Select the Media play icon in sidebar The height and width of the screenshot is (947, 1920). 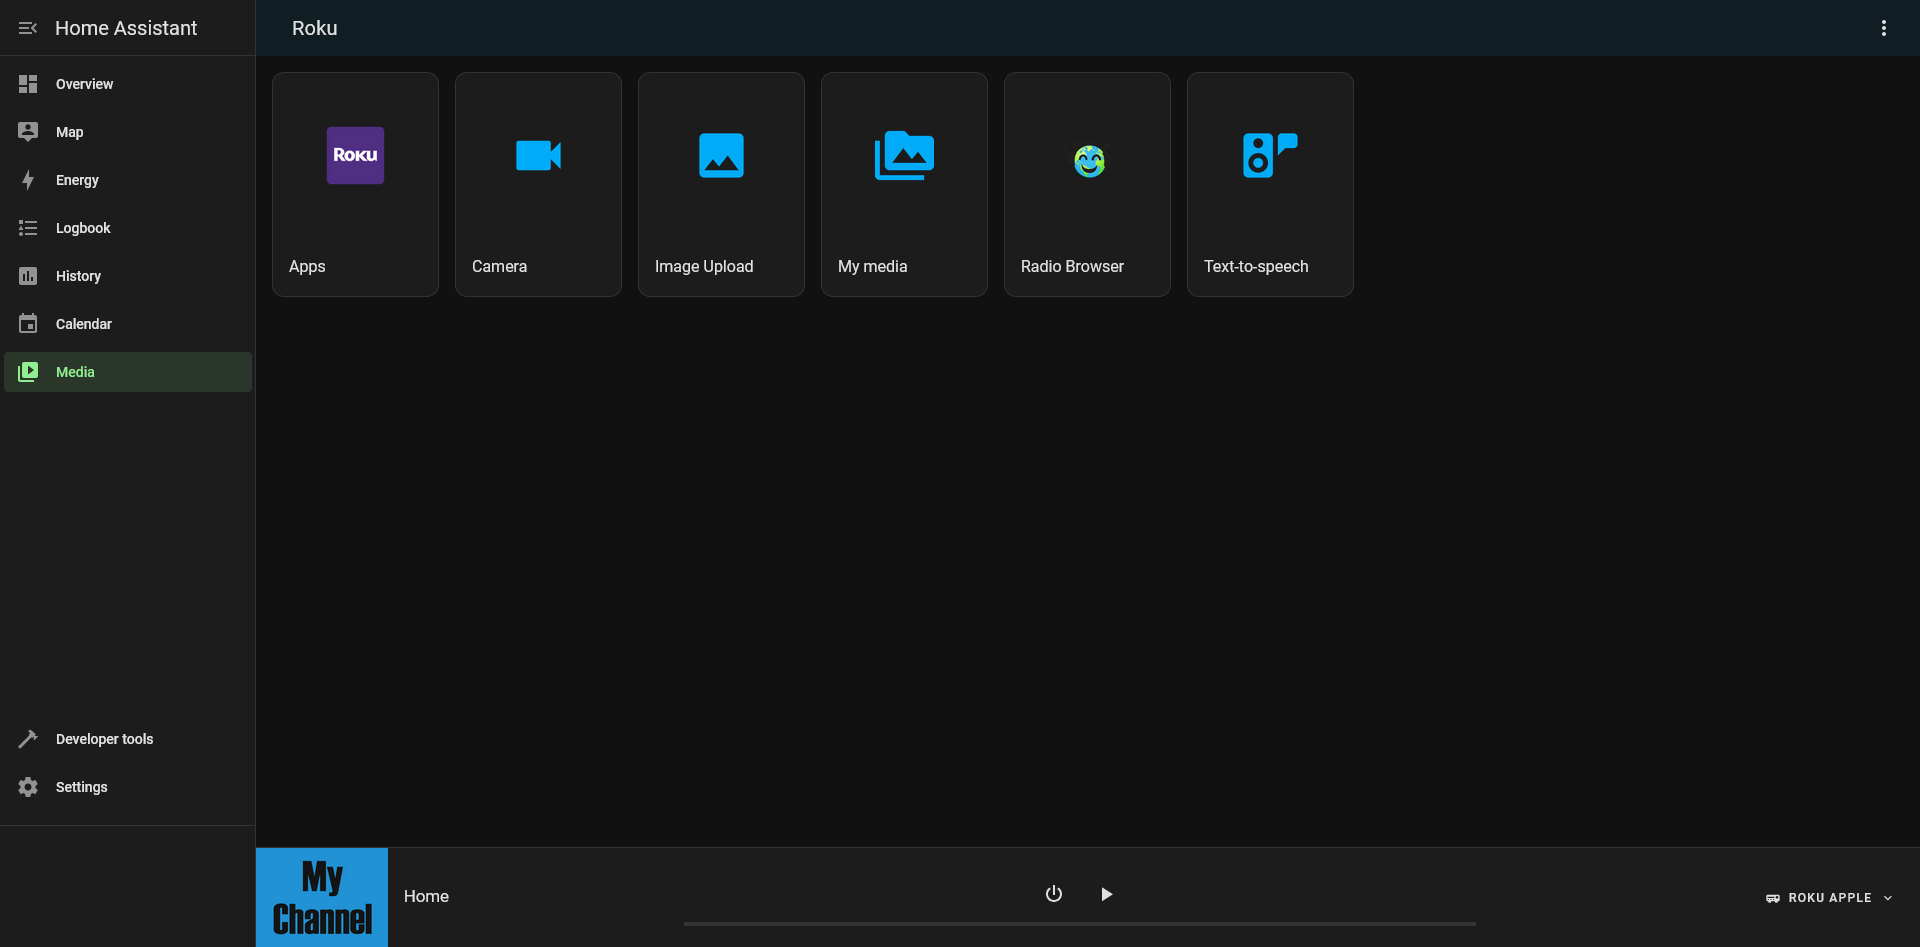[28, 372]
